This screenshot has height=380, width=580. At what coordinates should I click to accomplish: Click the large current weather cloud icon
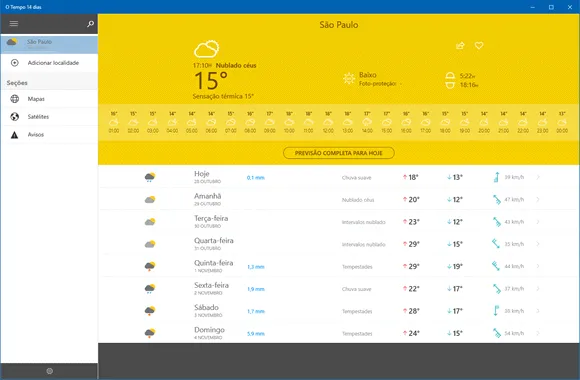click(x=206, y=49)
